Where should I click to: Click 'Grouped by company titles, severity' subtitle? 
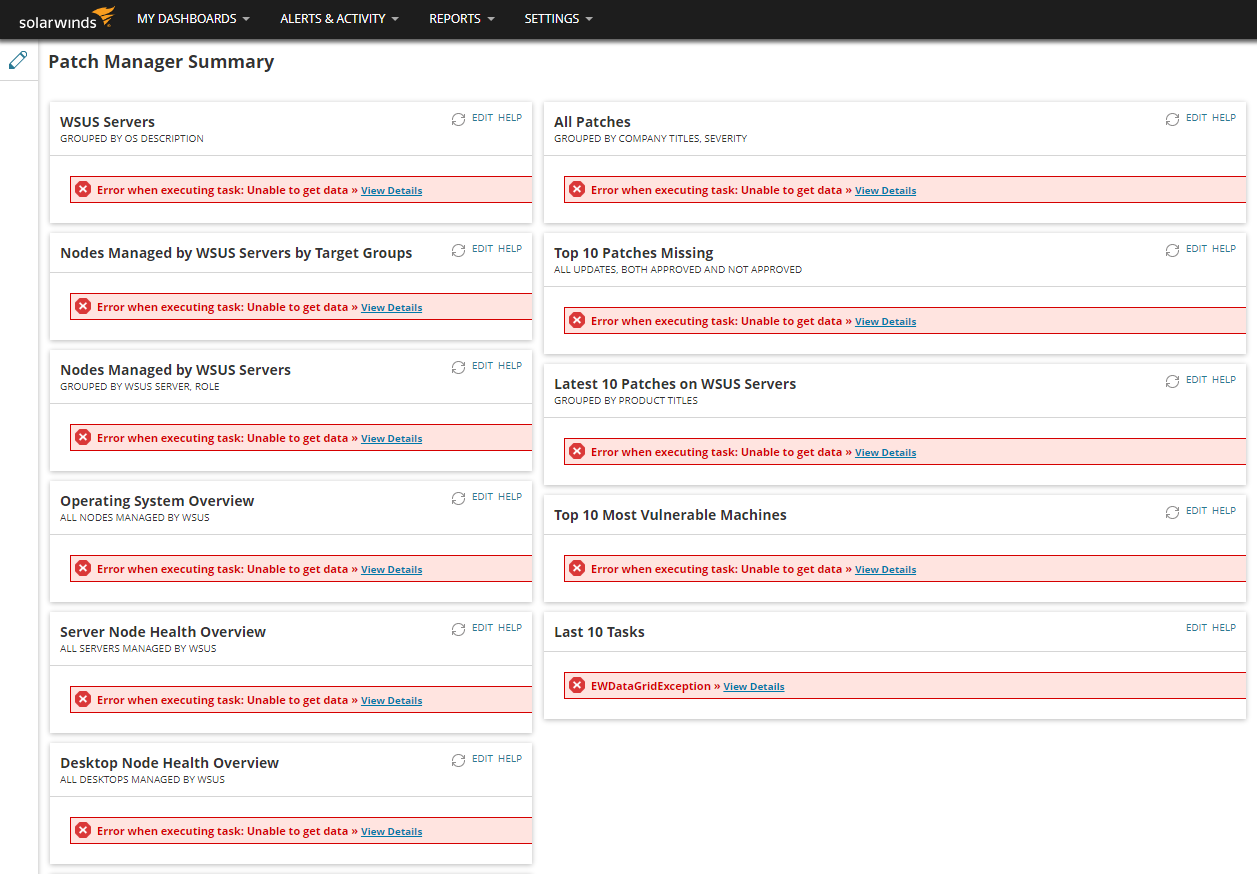coord(650,139)
